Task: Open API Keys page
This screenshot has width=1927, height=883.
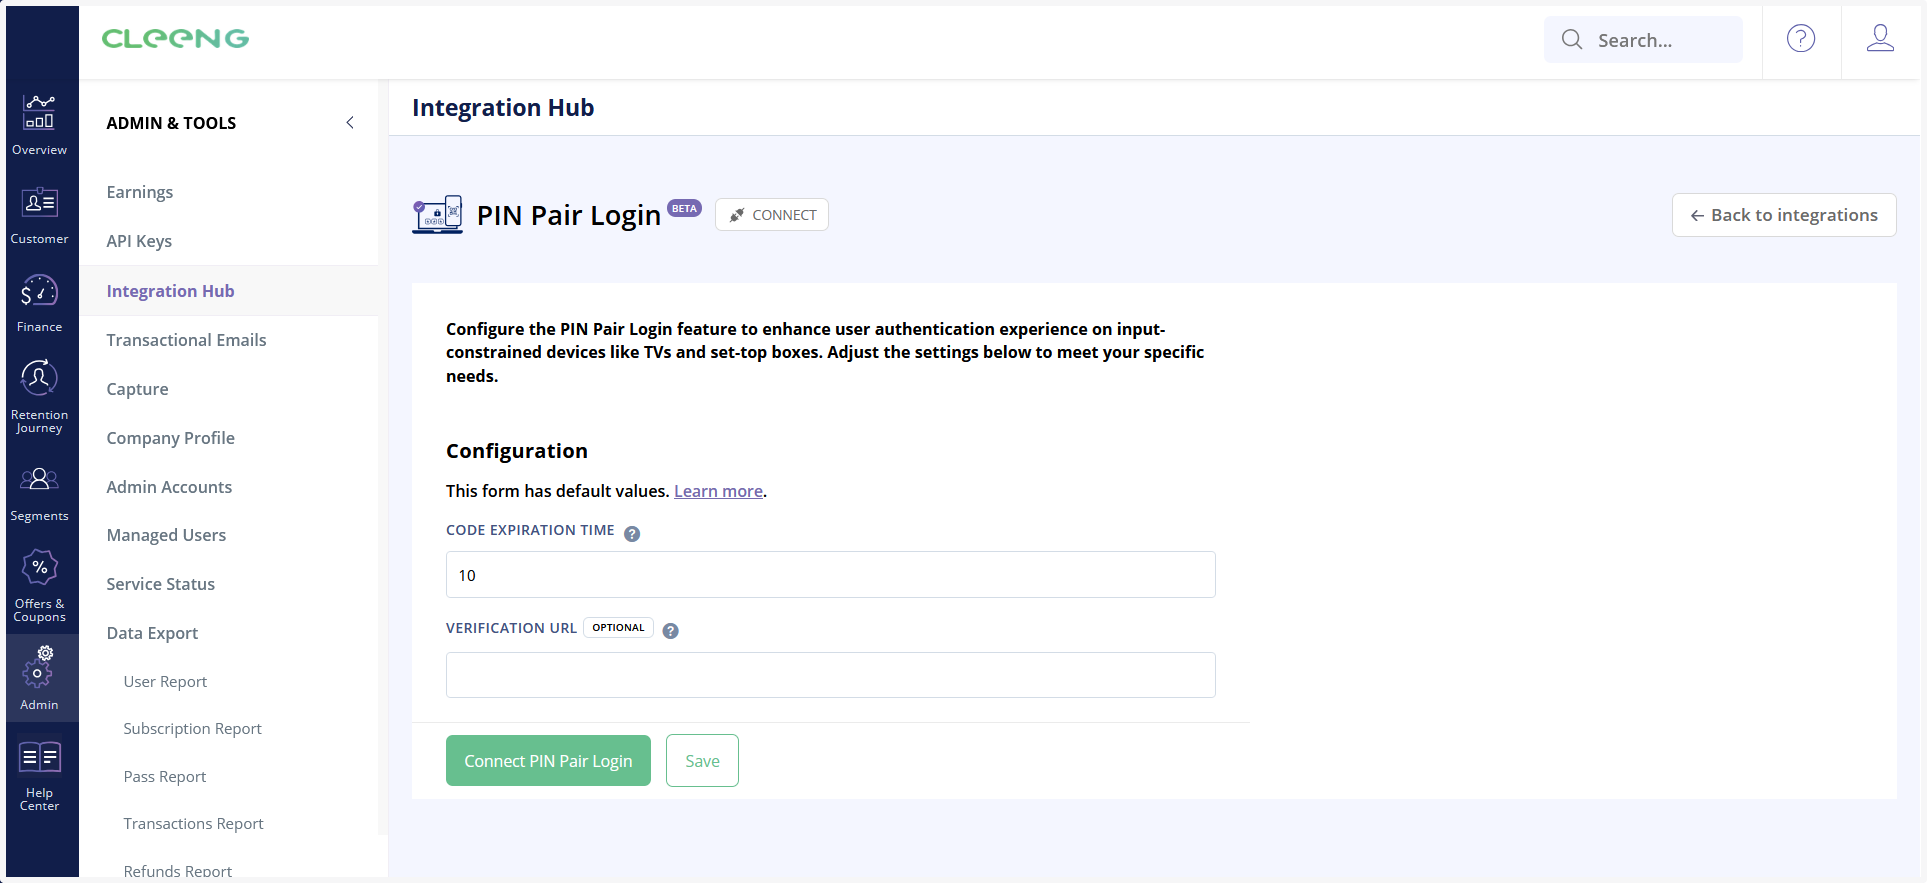Action: tap(139, 241)
